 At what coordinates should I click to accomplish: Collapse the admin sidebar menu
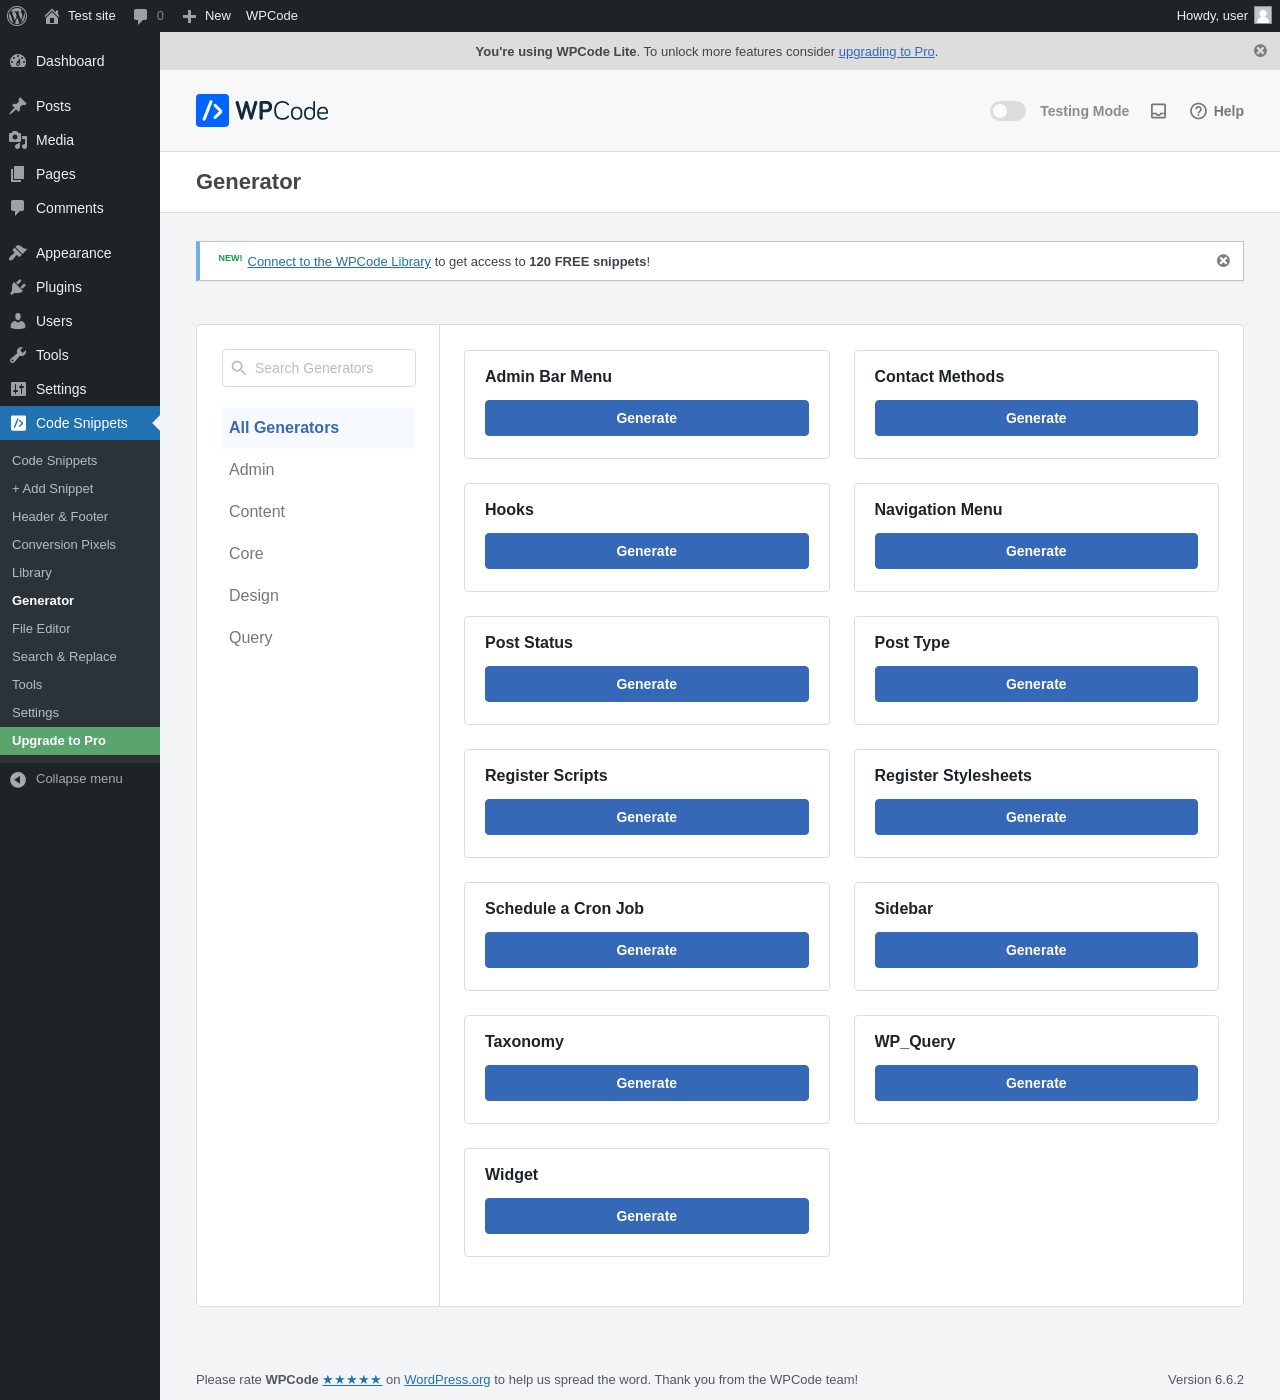pos(66,779)
